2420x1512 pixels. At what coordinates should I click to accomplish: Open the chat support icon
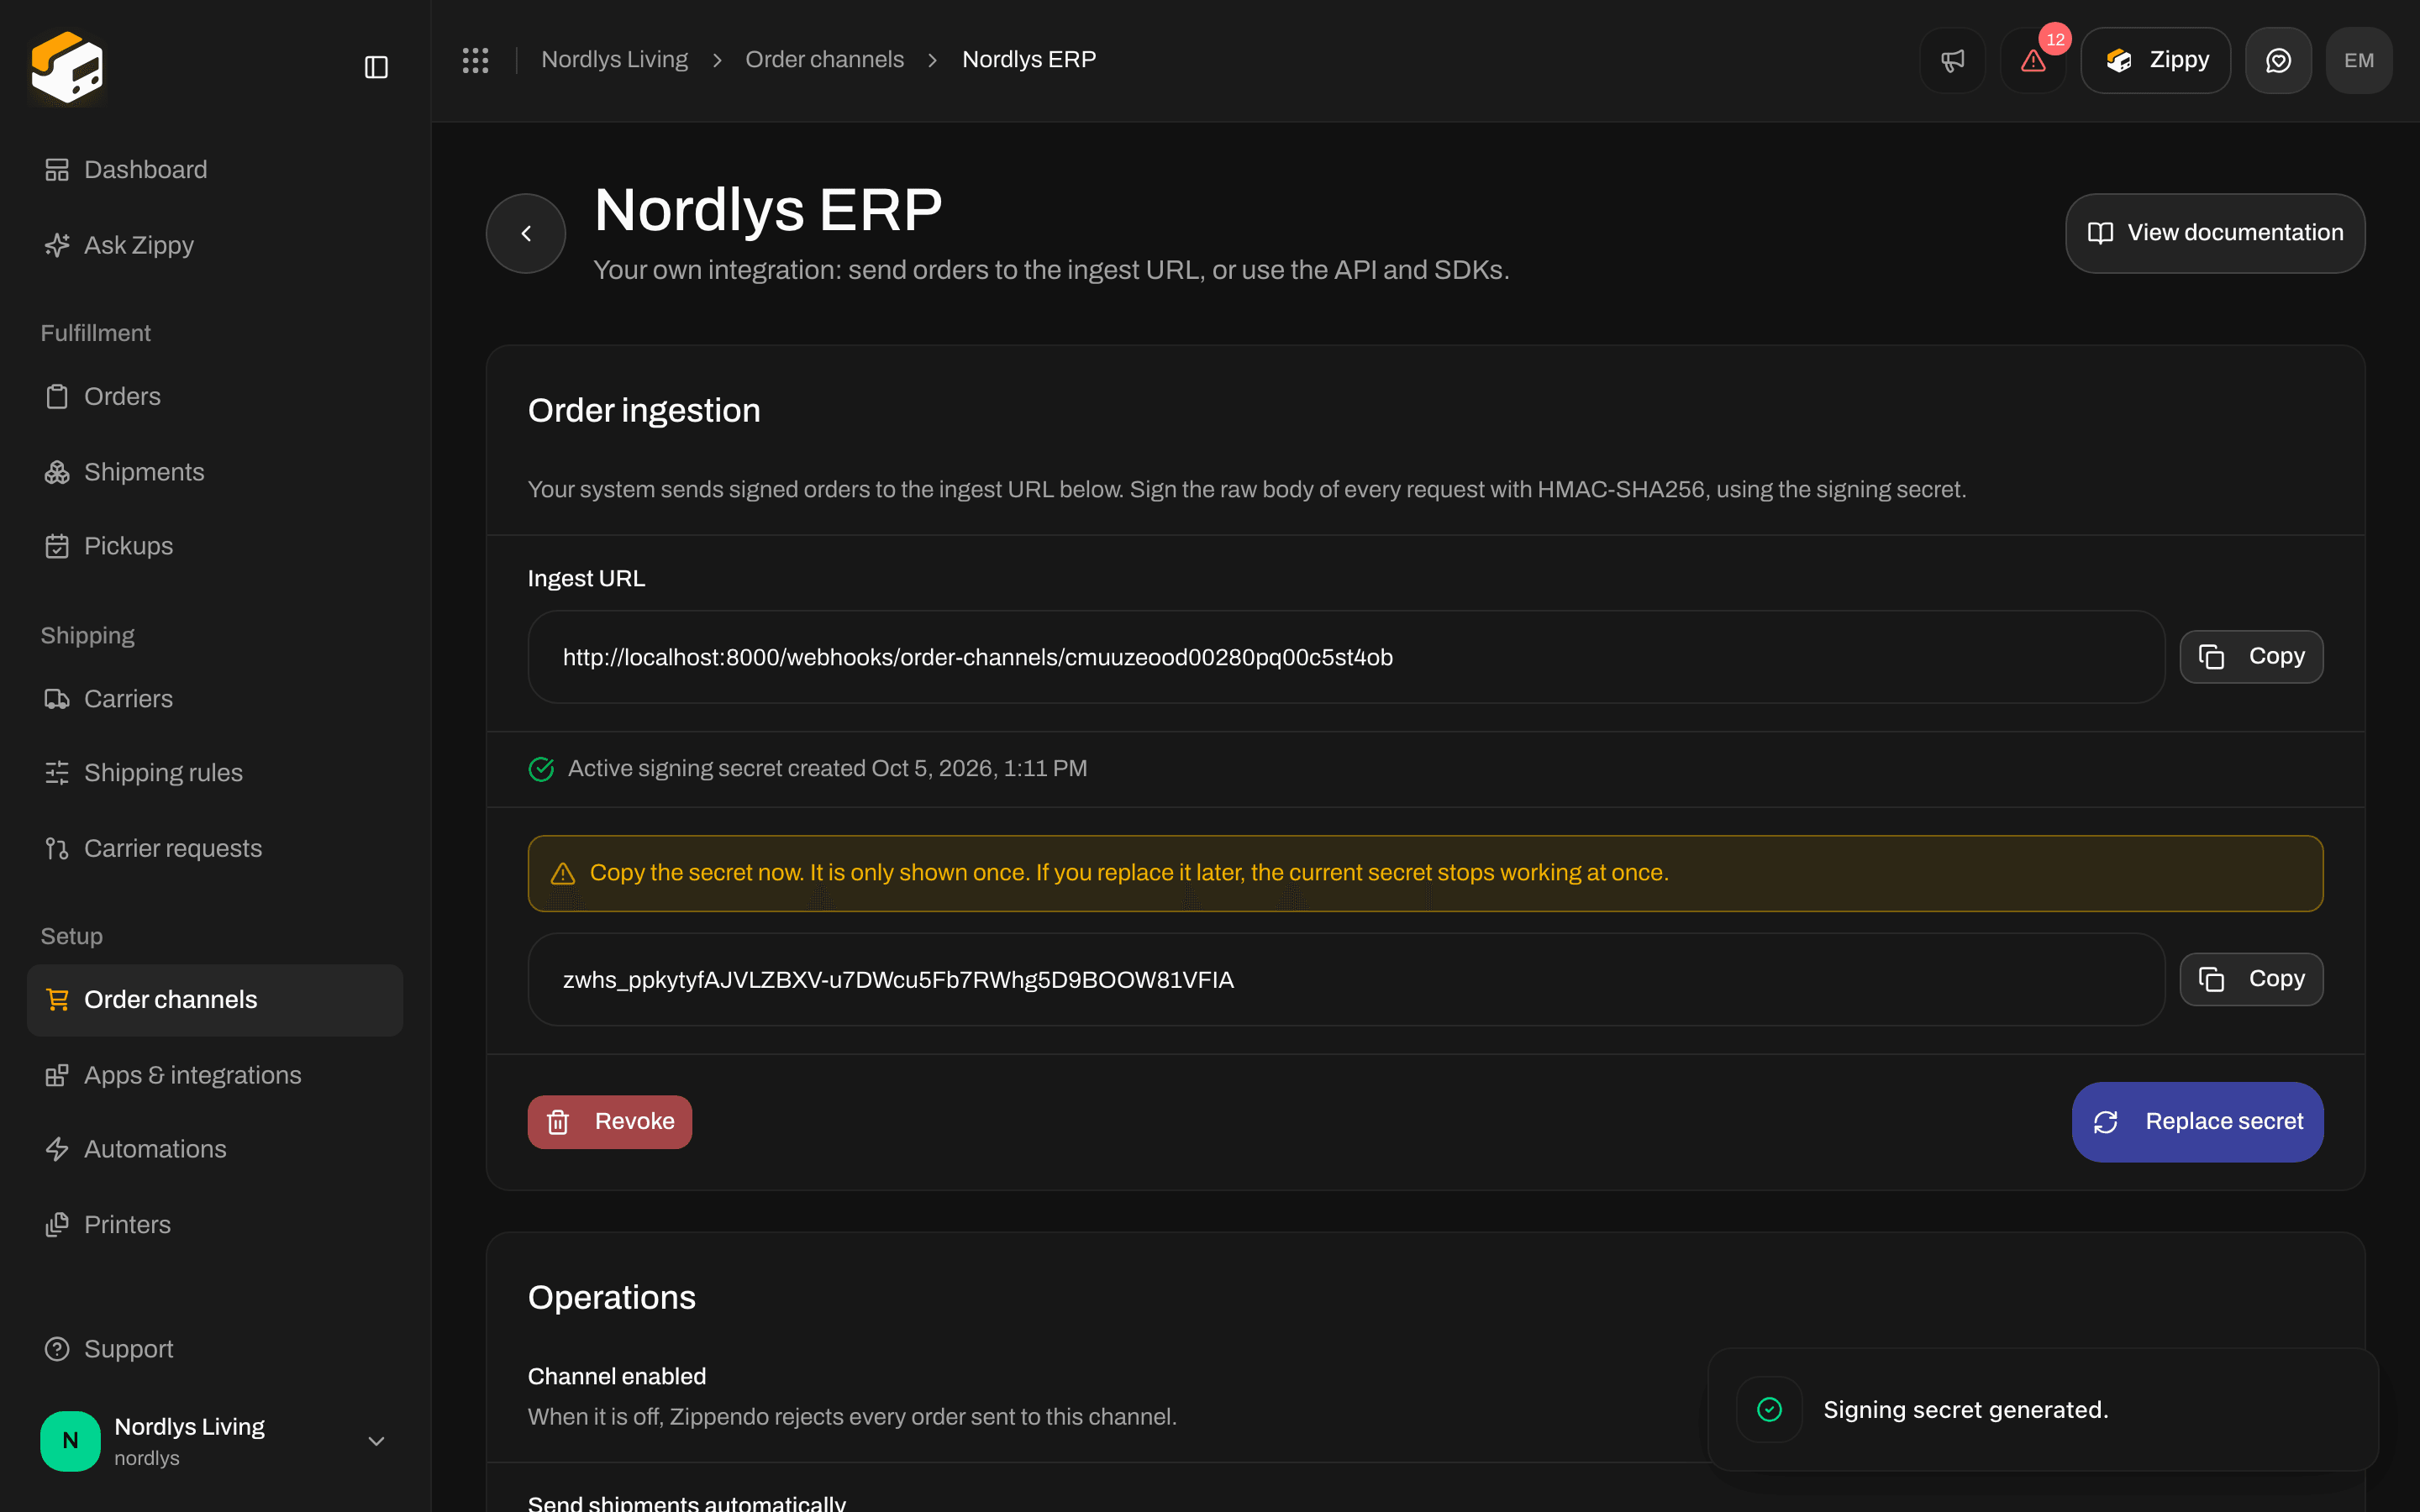2278,60
